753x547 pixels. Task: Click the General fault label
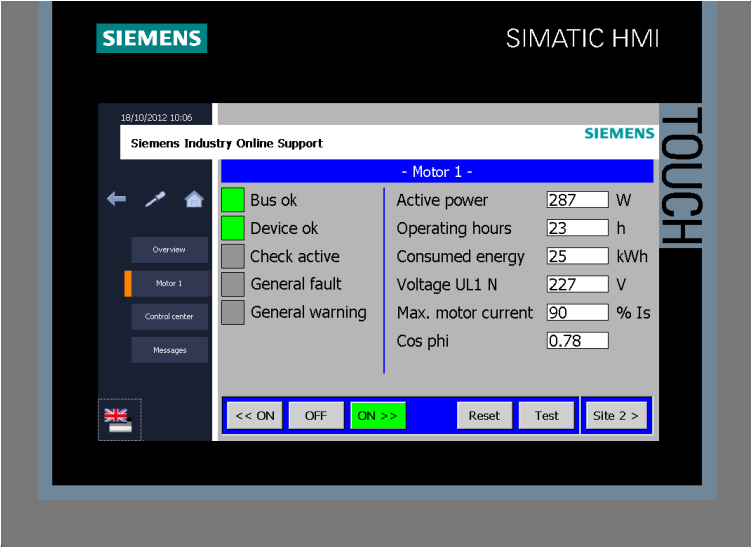point(296,284)
